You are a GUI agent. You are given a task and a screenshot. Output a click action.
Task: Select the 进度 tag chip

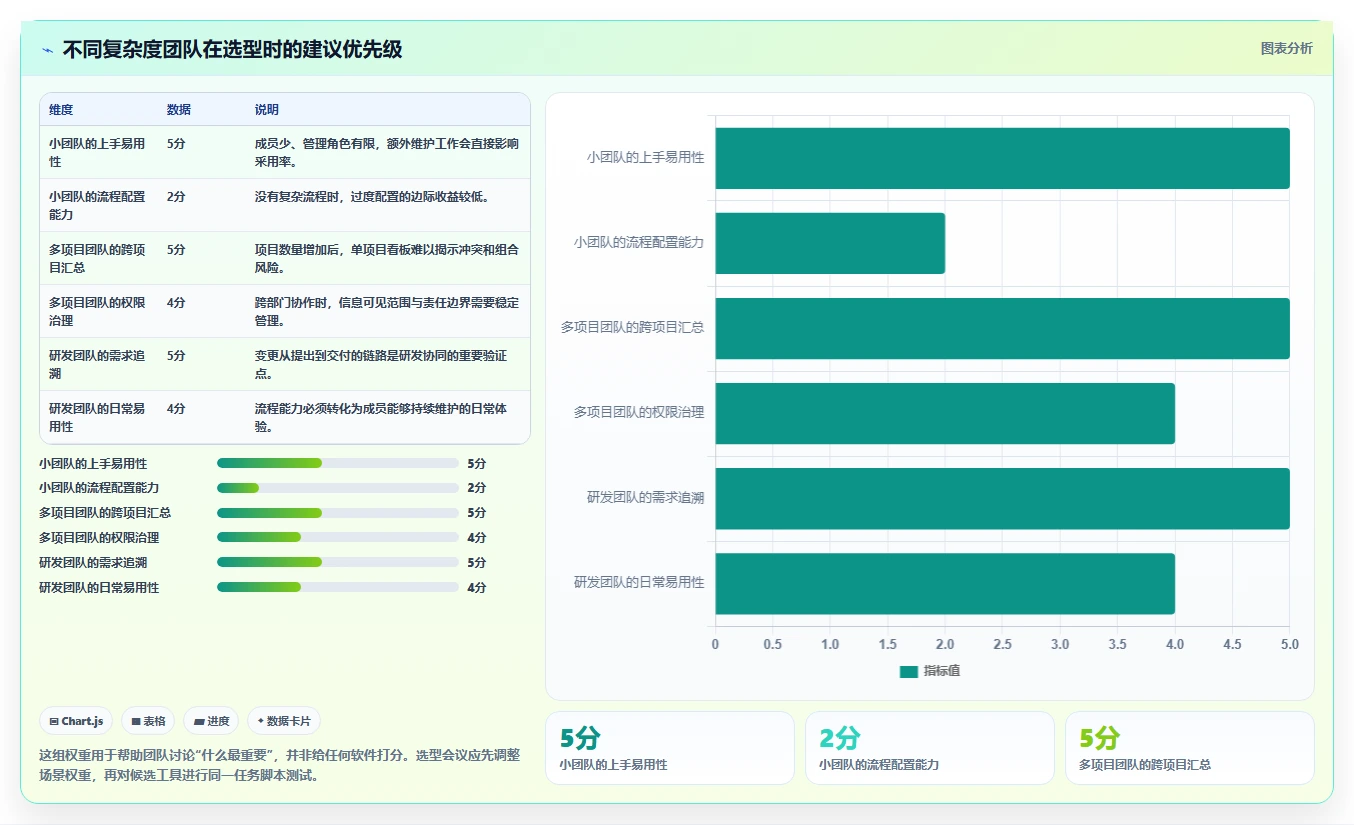point(211,721)
